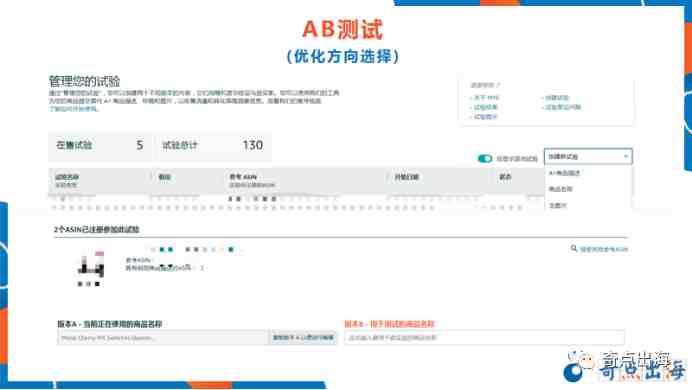Focus the Version B test product name field
Viewport: 692px width, 390px height.
(x=484, y=338)
